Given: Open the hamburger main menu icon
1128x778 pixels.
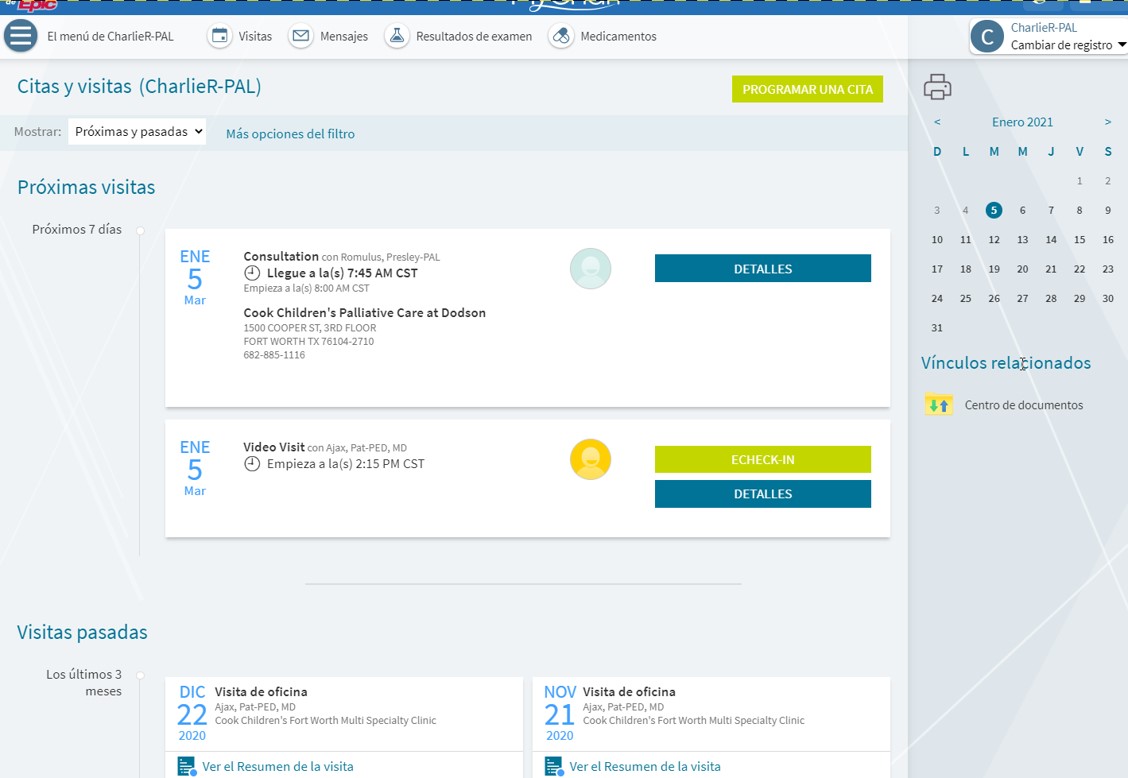Looking at the screenshot, I should tap(20, 36).
